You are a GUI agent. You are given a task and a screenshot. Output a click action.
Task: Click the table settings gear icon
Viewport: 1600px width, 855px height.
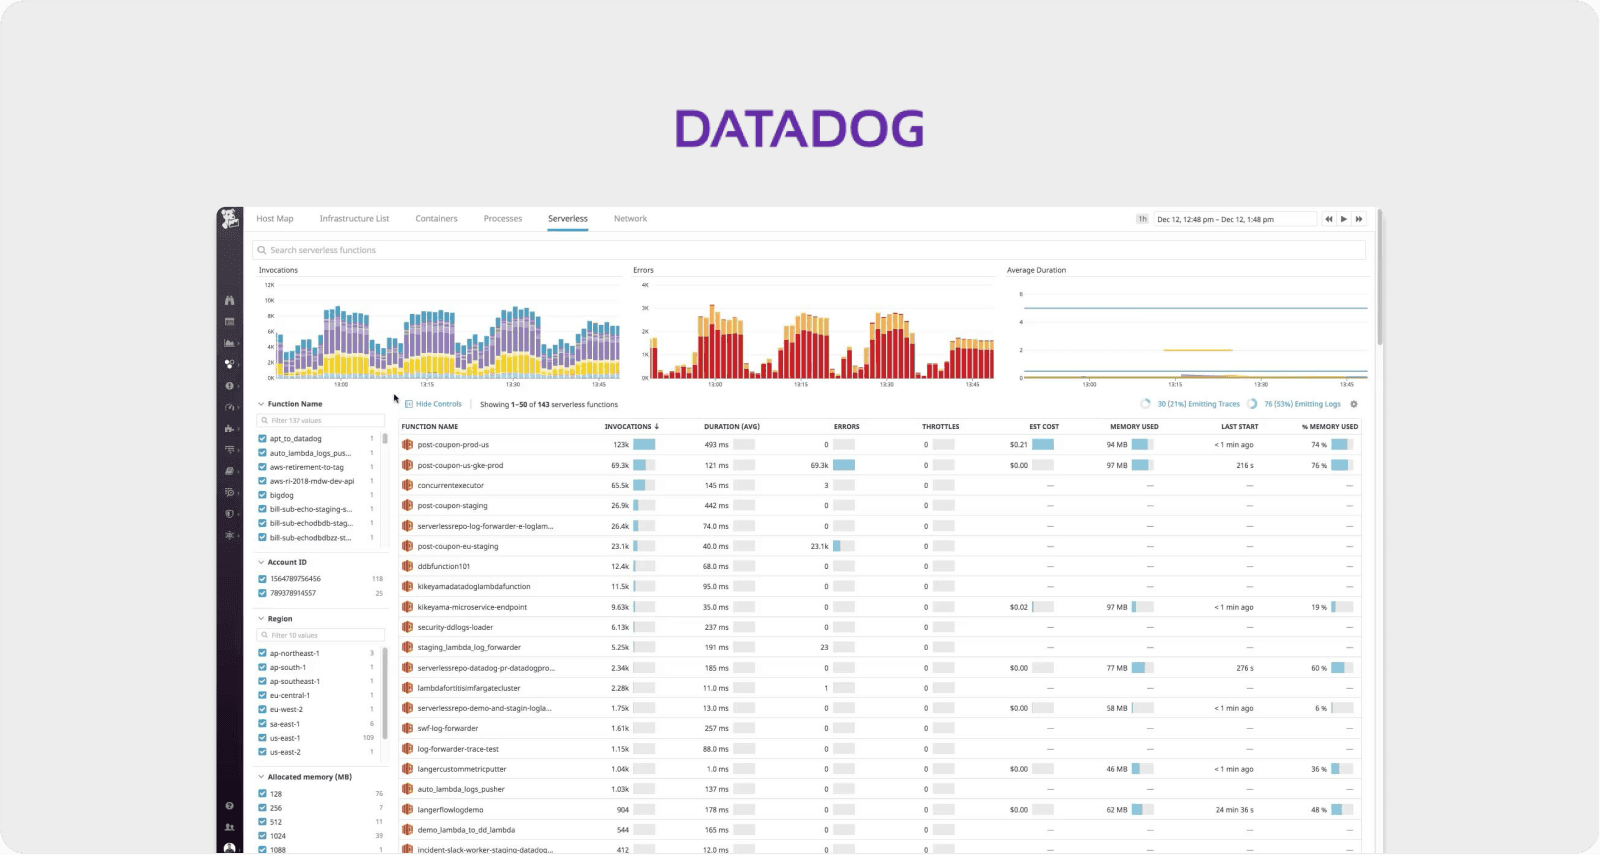1354,404
